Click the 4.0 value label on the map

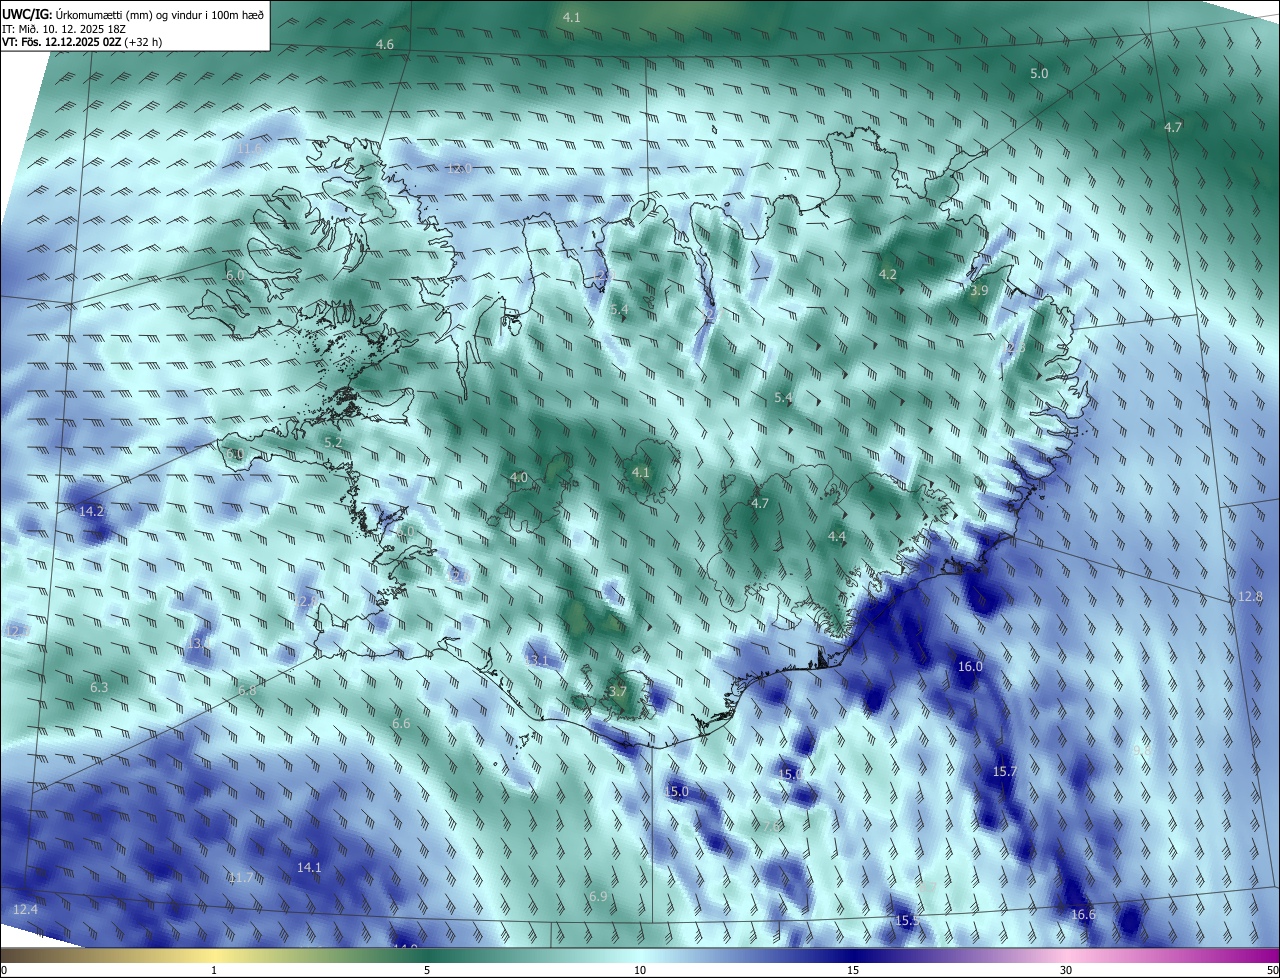point(518,477)
